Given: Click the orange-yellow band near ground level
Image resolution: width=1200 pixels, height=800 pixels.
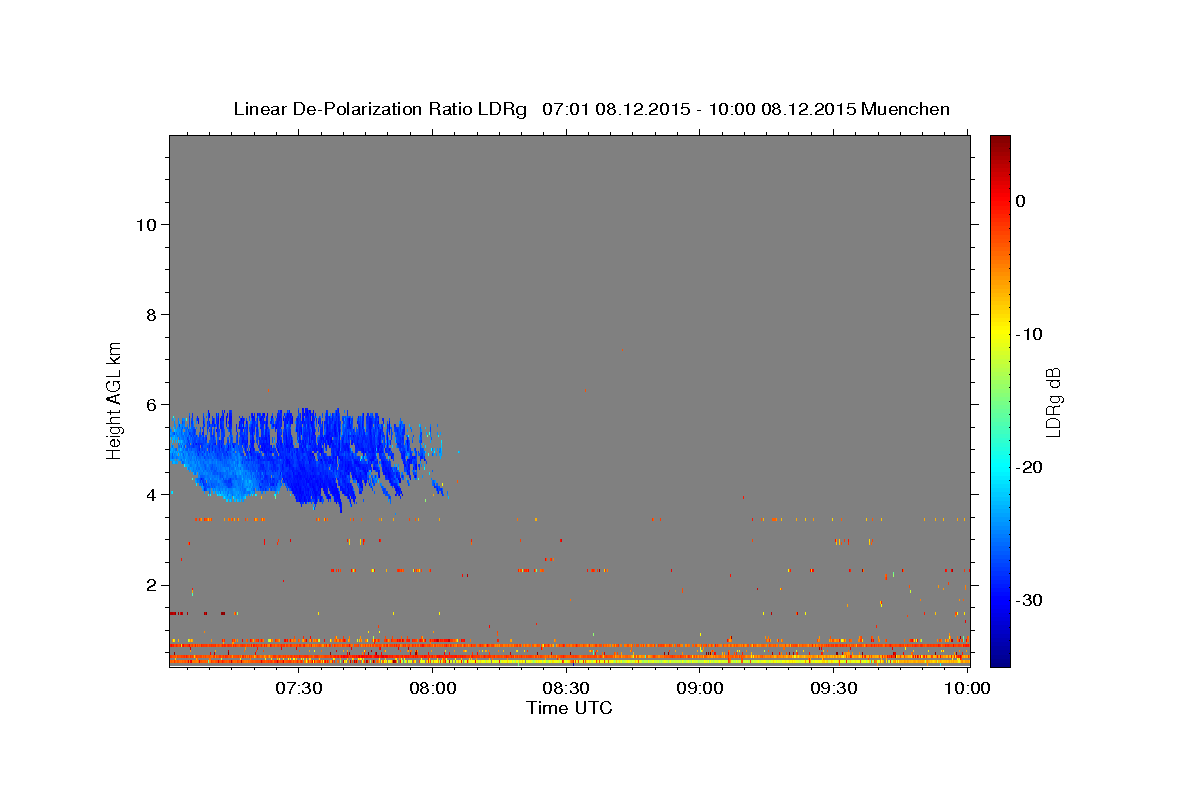Looking at the screenshot, I should pyautogui.click(x=569, y=660).
